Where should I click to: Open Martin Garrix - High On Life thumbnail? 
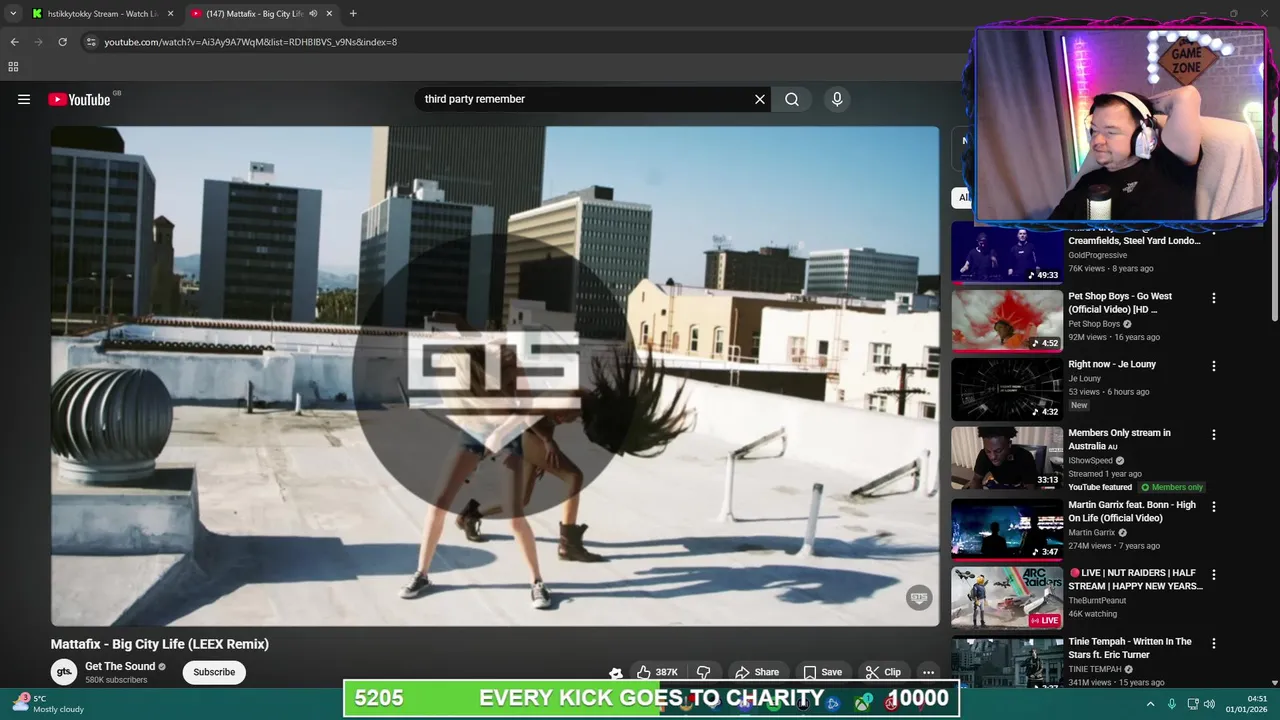[x=1007, y=529]
